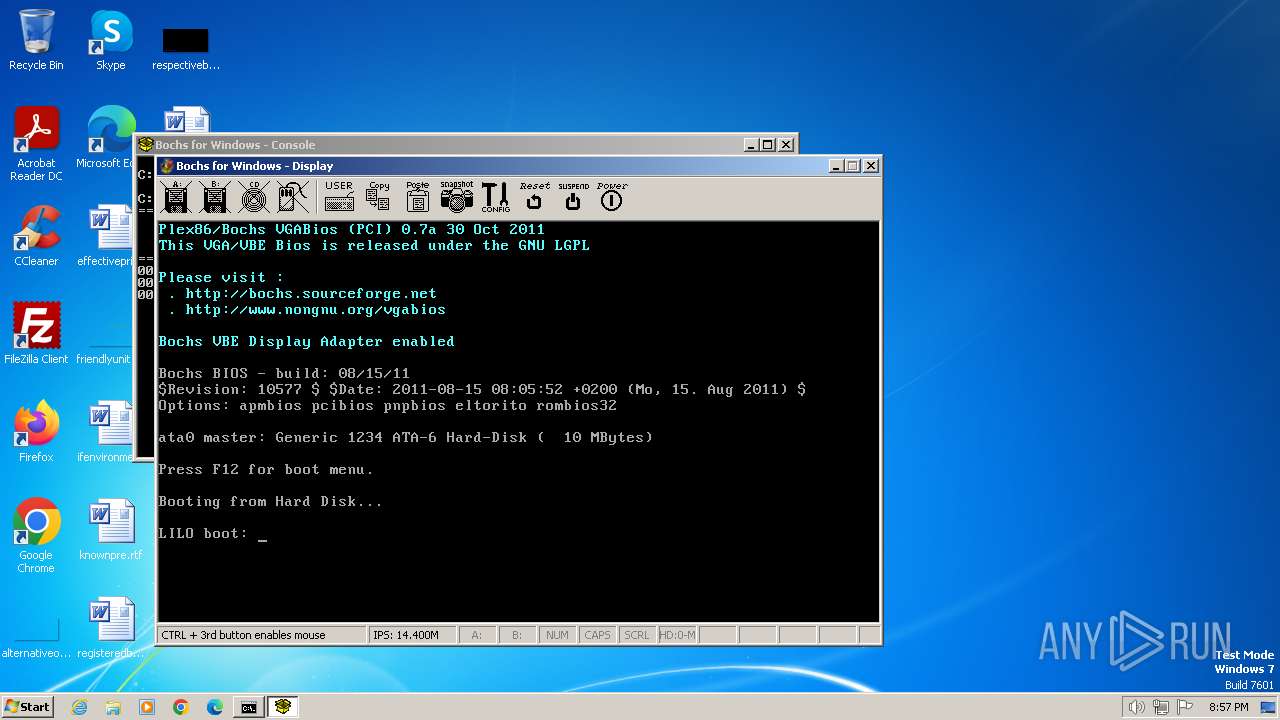Switch to Bochs taskbar button

point(284,707)
